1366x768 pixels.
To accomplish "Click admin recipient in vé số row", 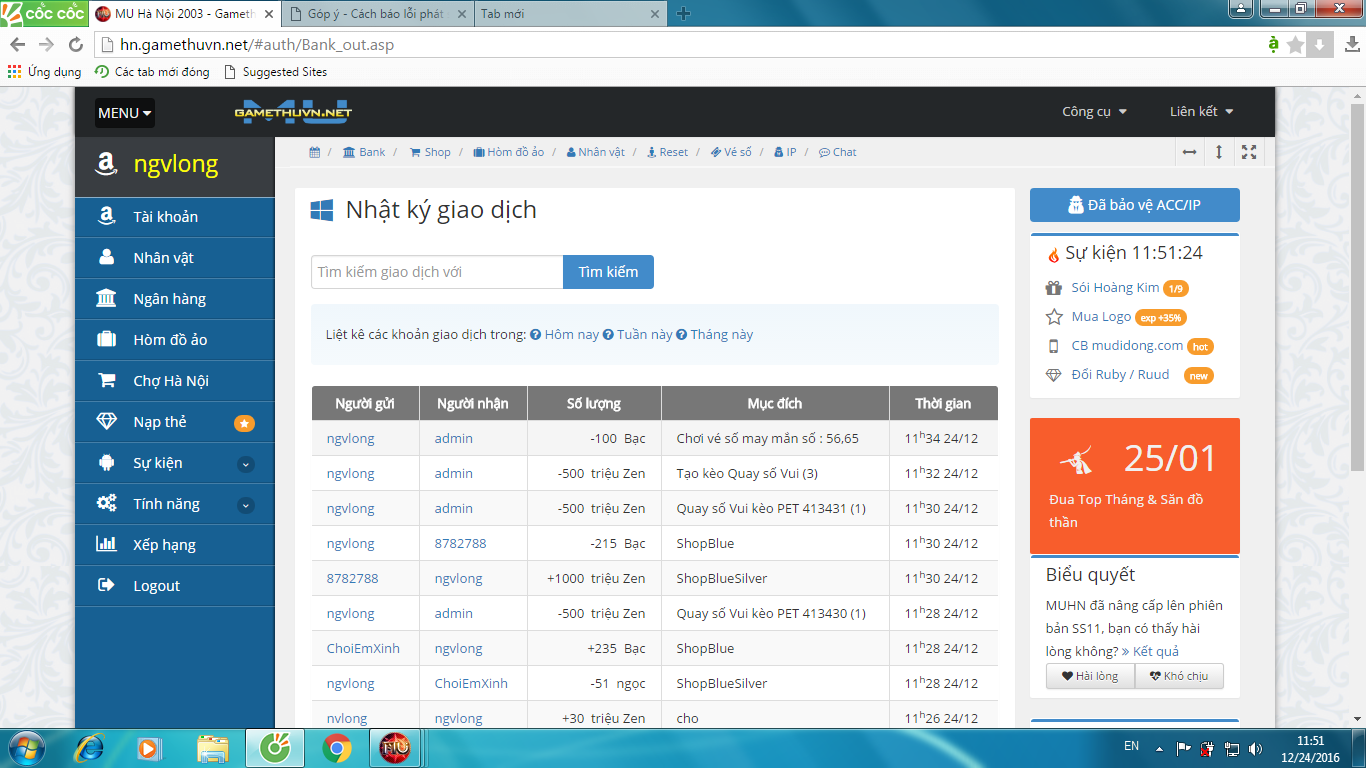I will pyautogui.click(x=454, y=439).
